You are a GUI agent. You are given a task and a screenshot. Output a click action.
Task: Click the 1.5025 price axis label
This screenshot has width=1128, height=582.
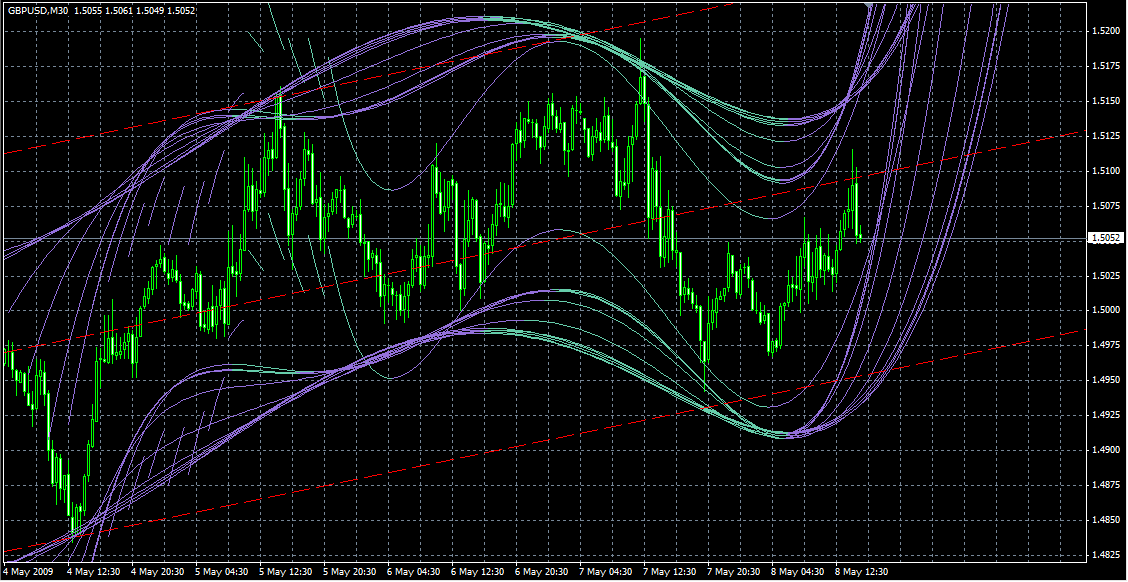(1106, 276)
